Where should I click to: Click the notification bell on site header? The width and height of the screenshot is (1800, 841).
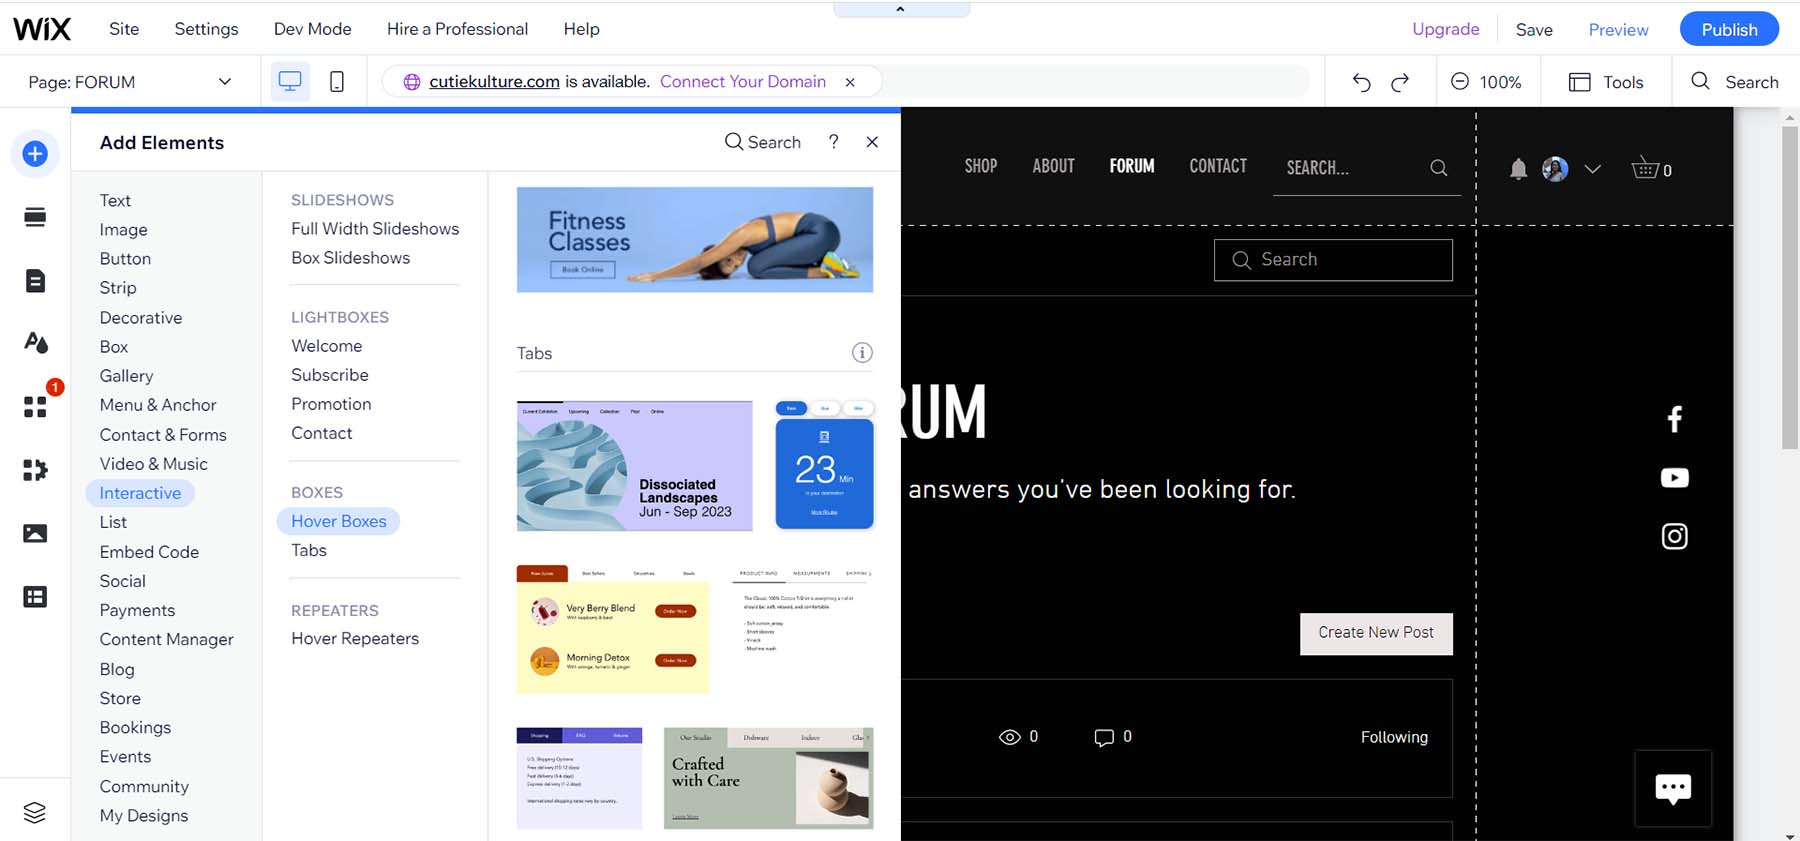(x=1518, y=169)
